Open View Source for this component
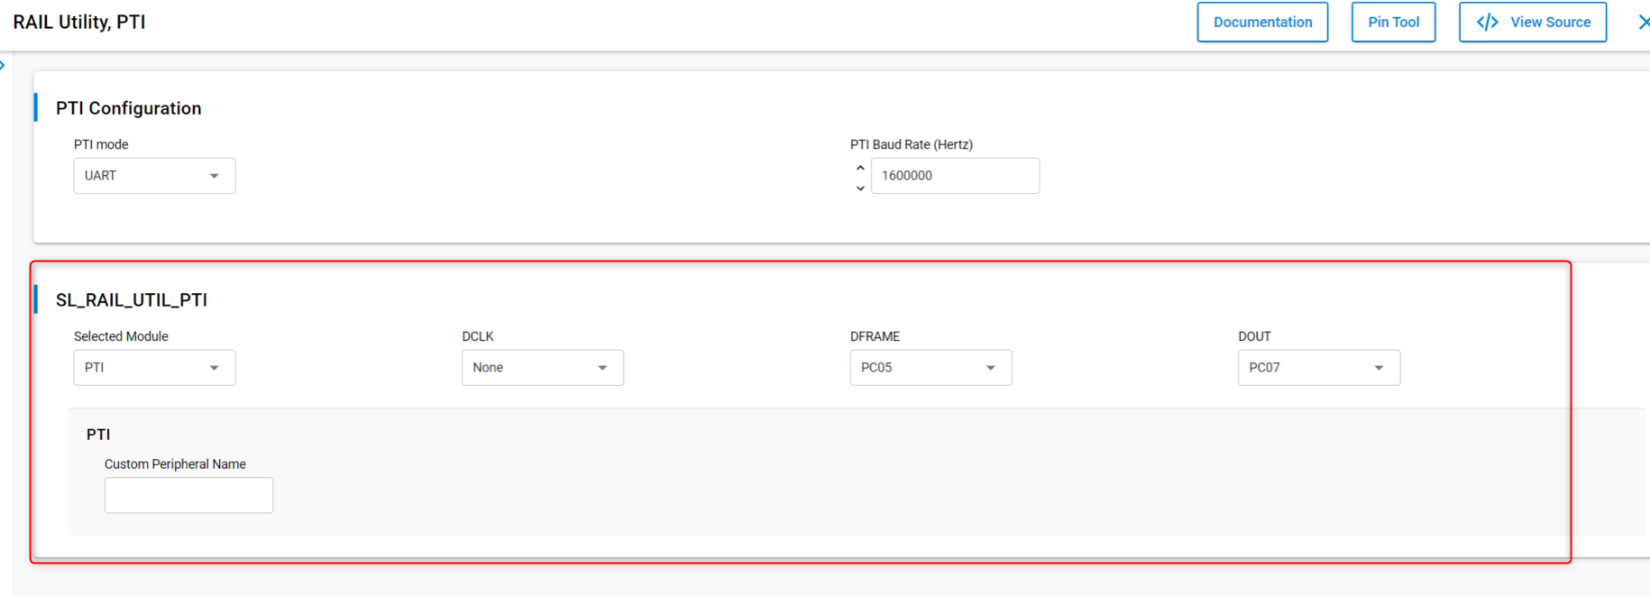Image resolution: width=1650 pixels, height=596 pixels. point(1532,22)
